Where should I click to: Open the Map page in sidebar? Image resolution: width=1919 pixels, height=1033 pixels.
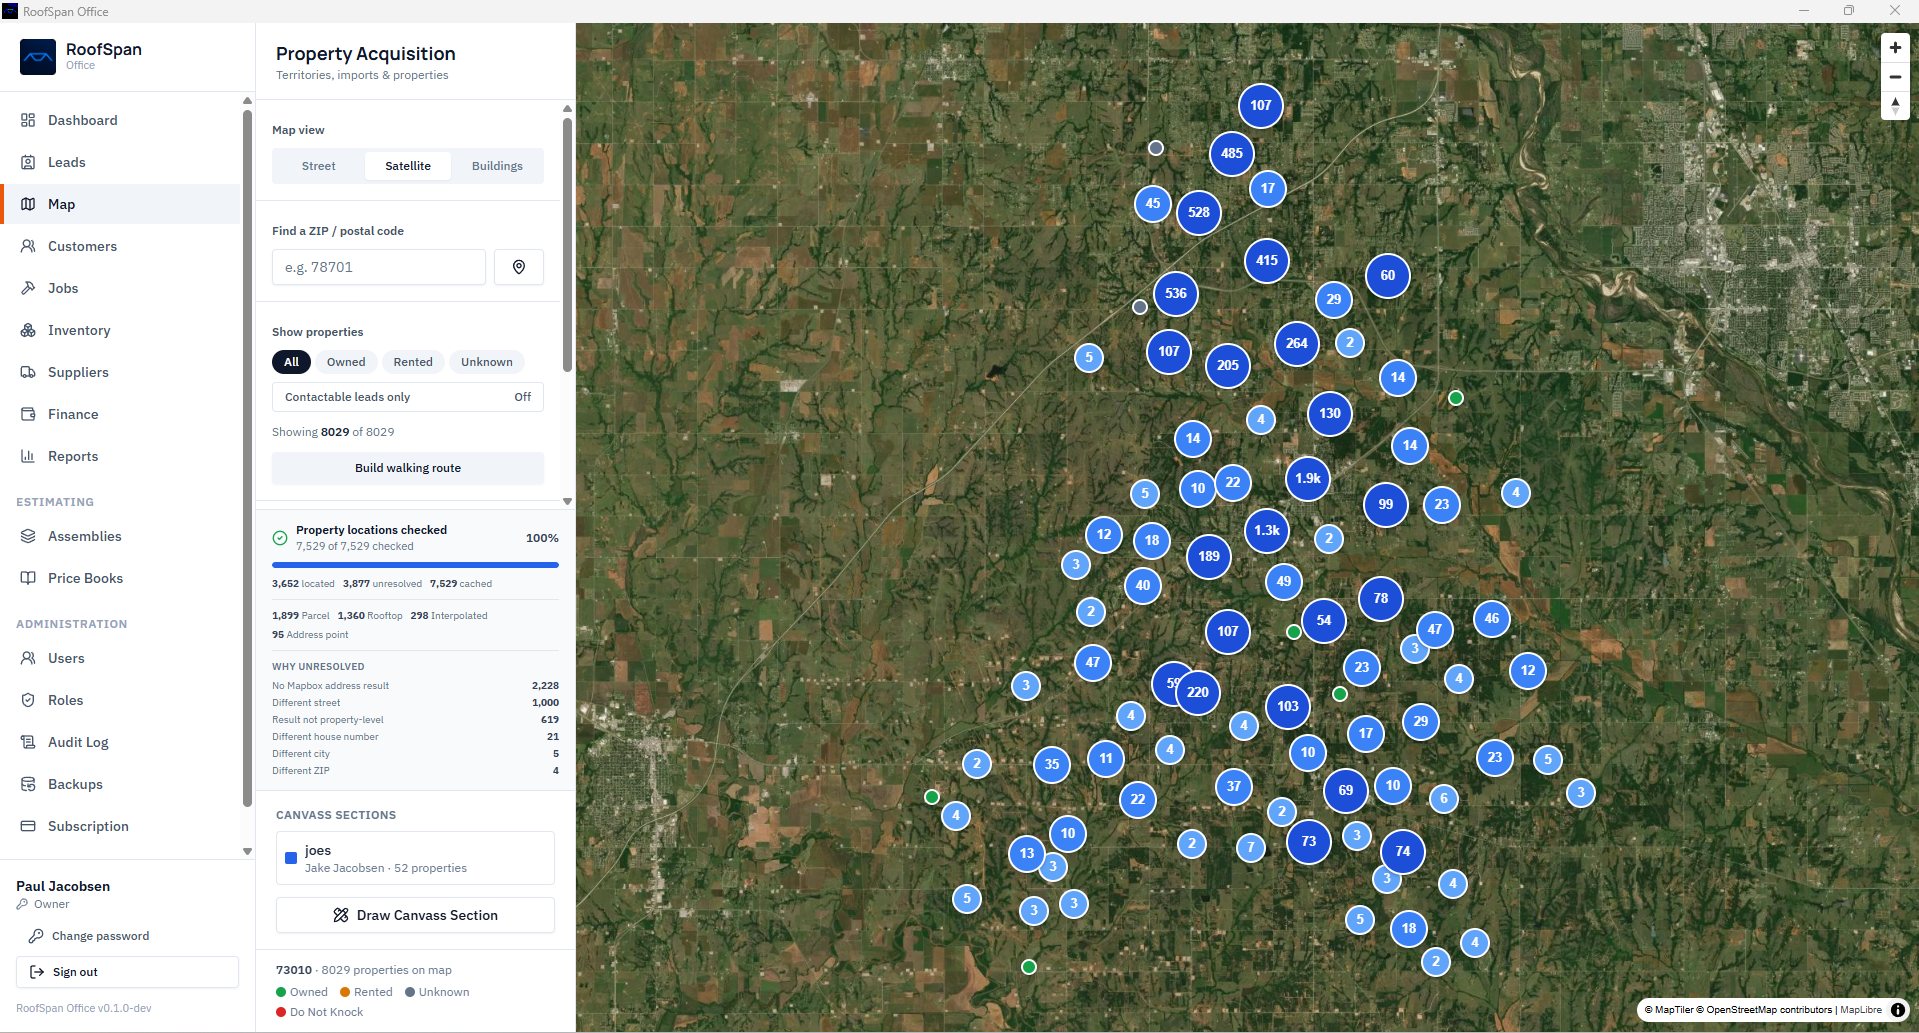point(120,204)
